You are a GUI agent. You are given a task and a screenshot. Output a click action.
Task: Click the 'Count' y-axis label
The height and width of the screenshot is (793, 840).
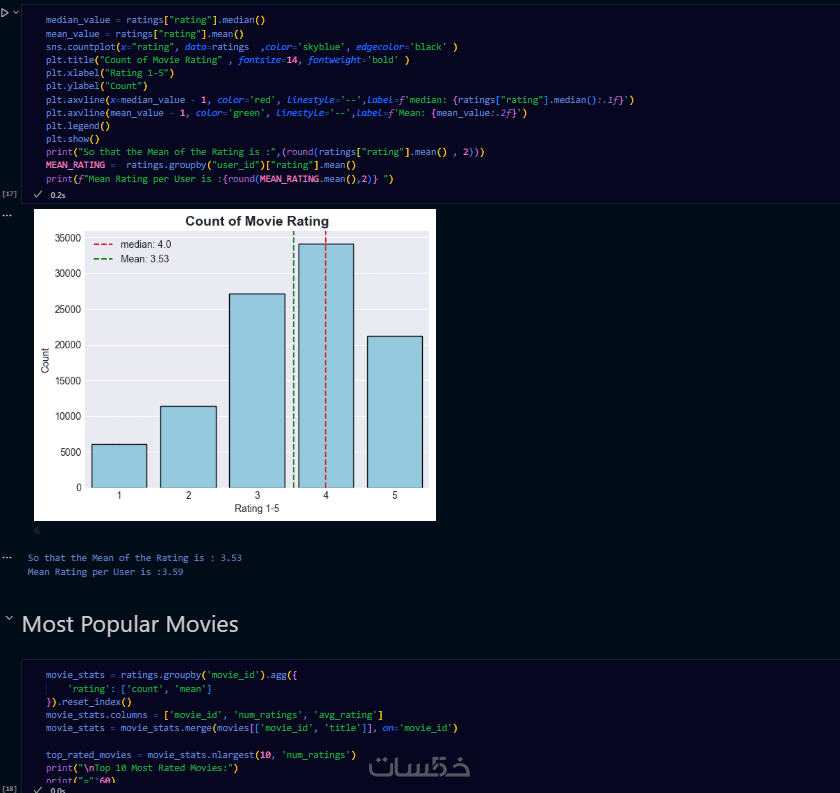point(45,360)
